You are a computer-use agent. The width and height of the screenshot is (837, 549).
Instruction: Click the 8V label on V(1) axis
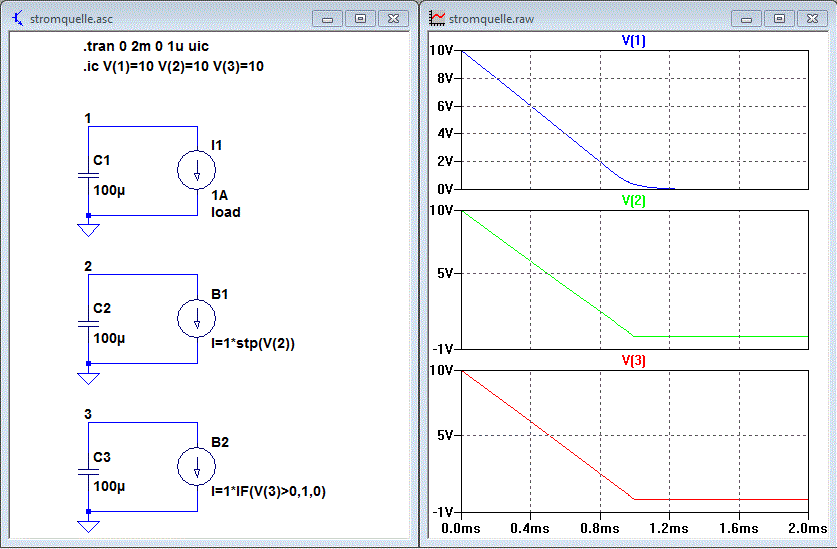[445, 79]
